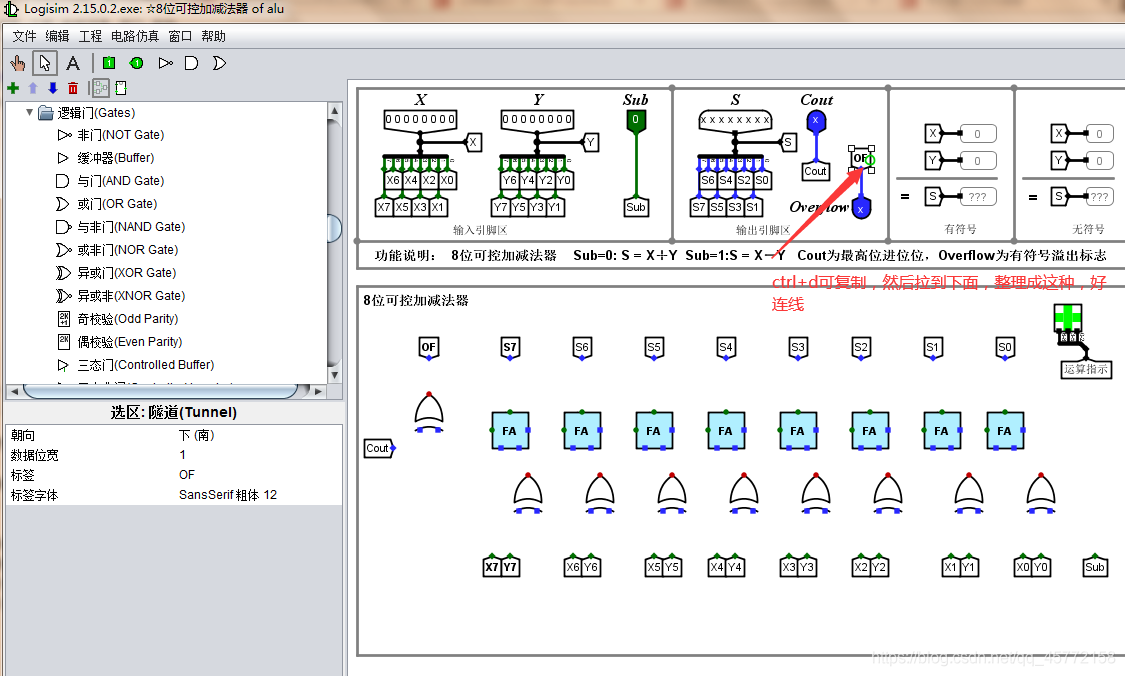
Task: Collapse the 逻辑门(Gates) folder
Action: [x=29, y=112]
